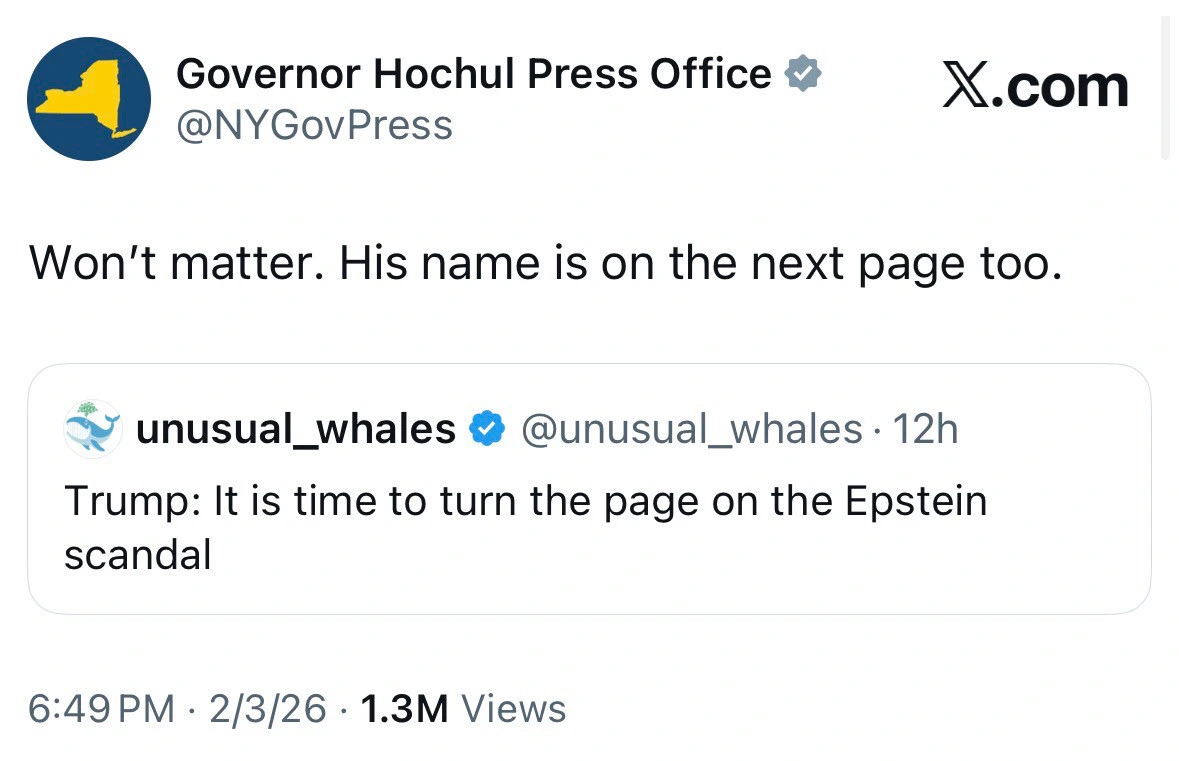
Task: Click the bold unusual_whales display name
Action: 296,429
